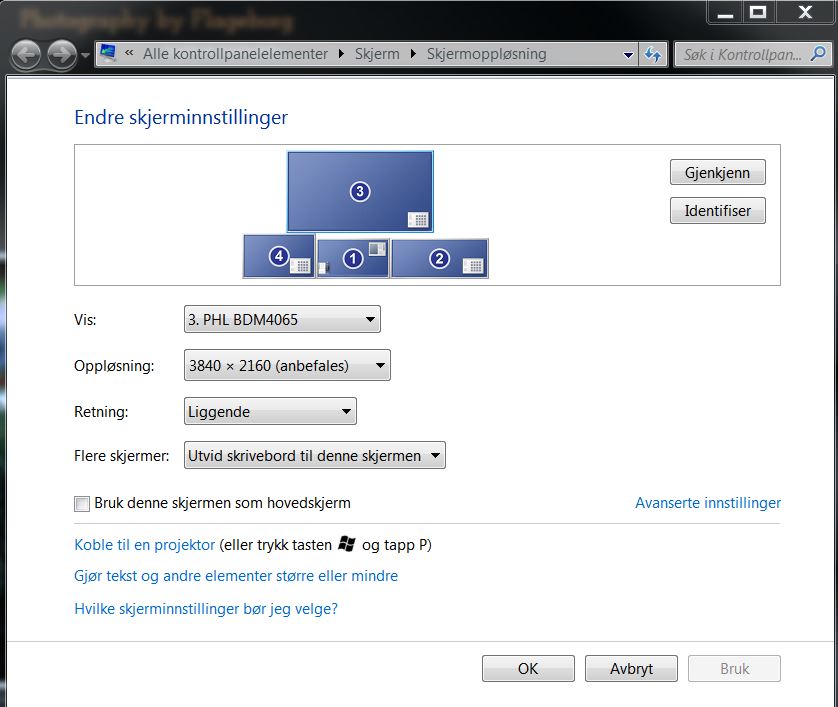Select monitor 1 thumbnail

353,259
